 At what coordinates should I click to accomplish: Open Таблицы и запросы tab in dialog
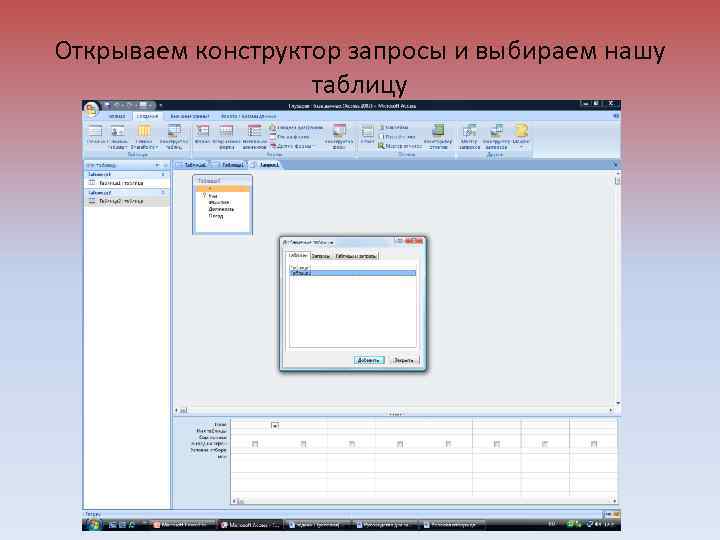355,256
